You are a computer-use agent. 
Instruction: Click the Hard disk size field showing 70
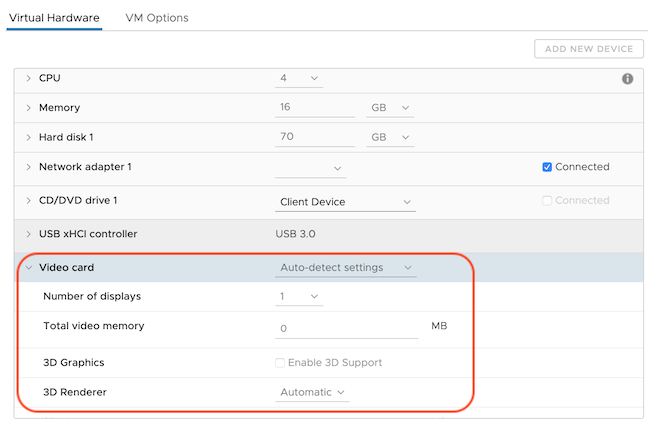pos(315,137)
